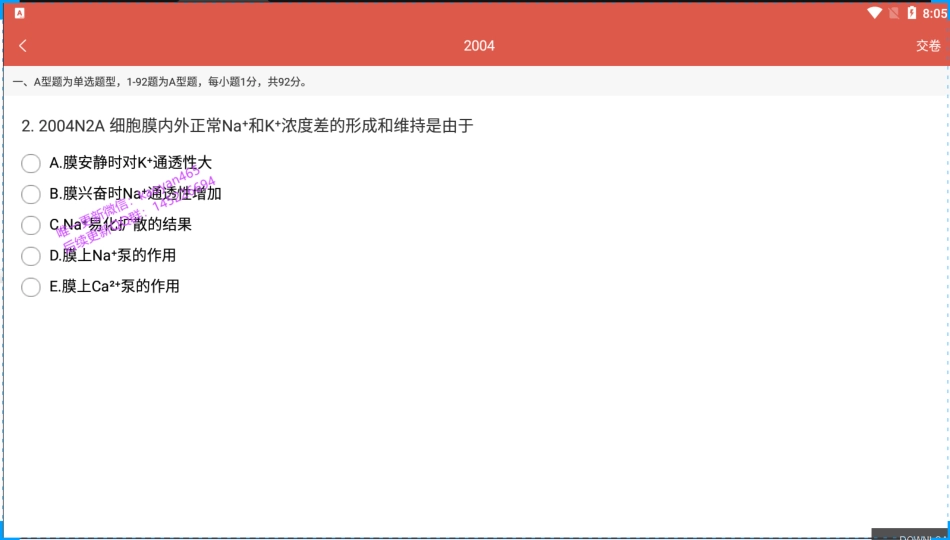Click the app notification icon top-left
This screenshot has height=540, width=950.
point(19,13)
